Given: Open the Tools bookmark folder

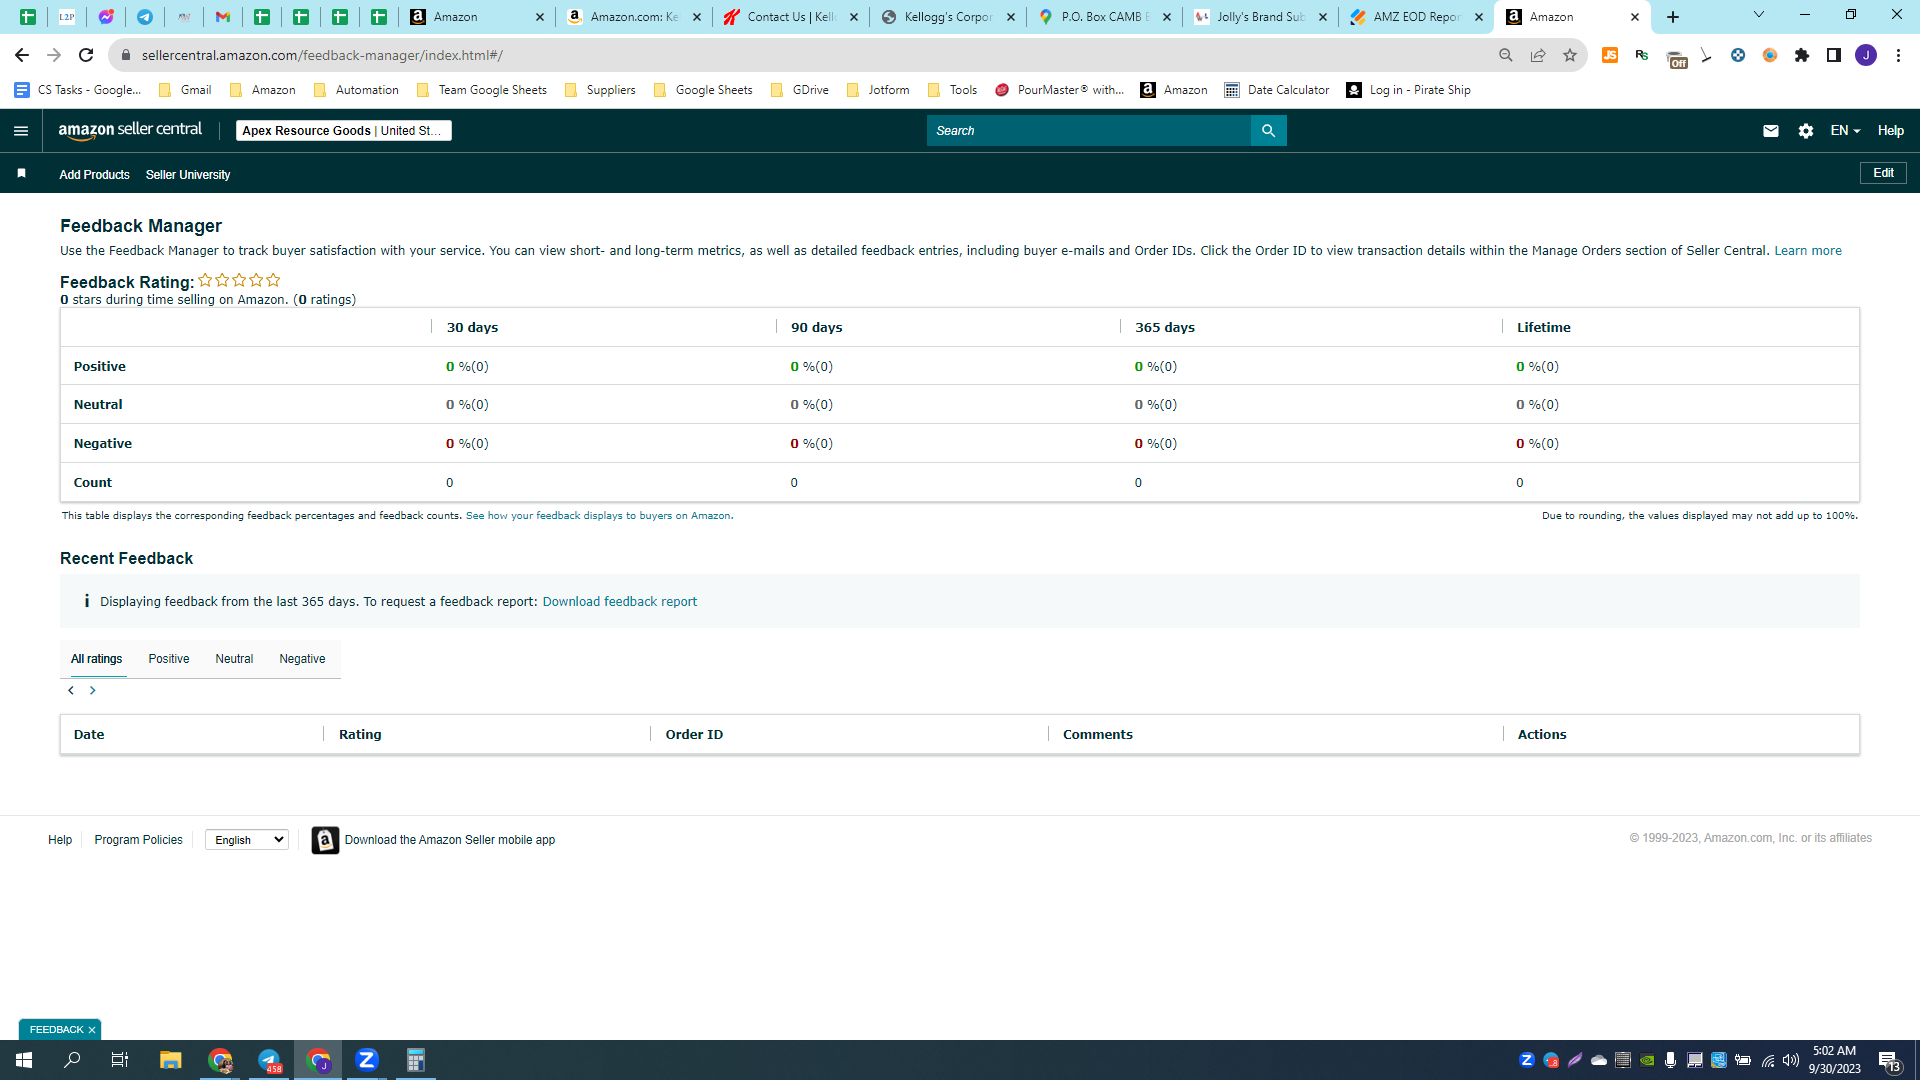Looking at the screenshot, I should tap(953, 90).
